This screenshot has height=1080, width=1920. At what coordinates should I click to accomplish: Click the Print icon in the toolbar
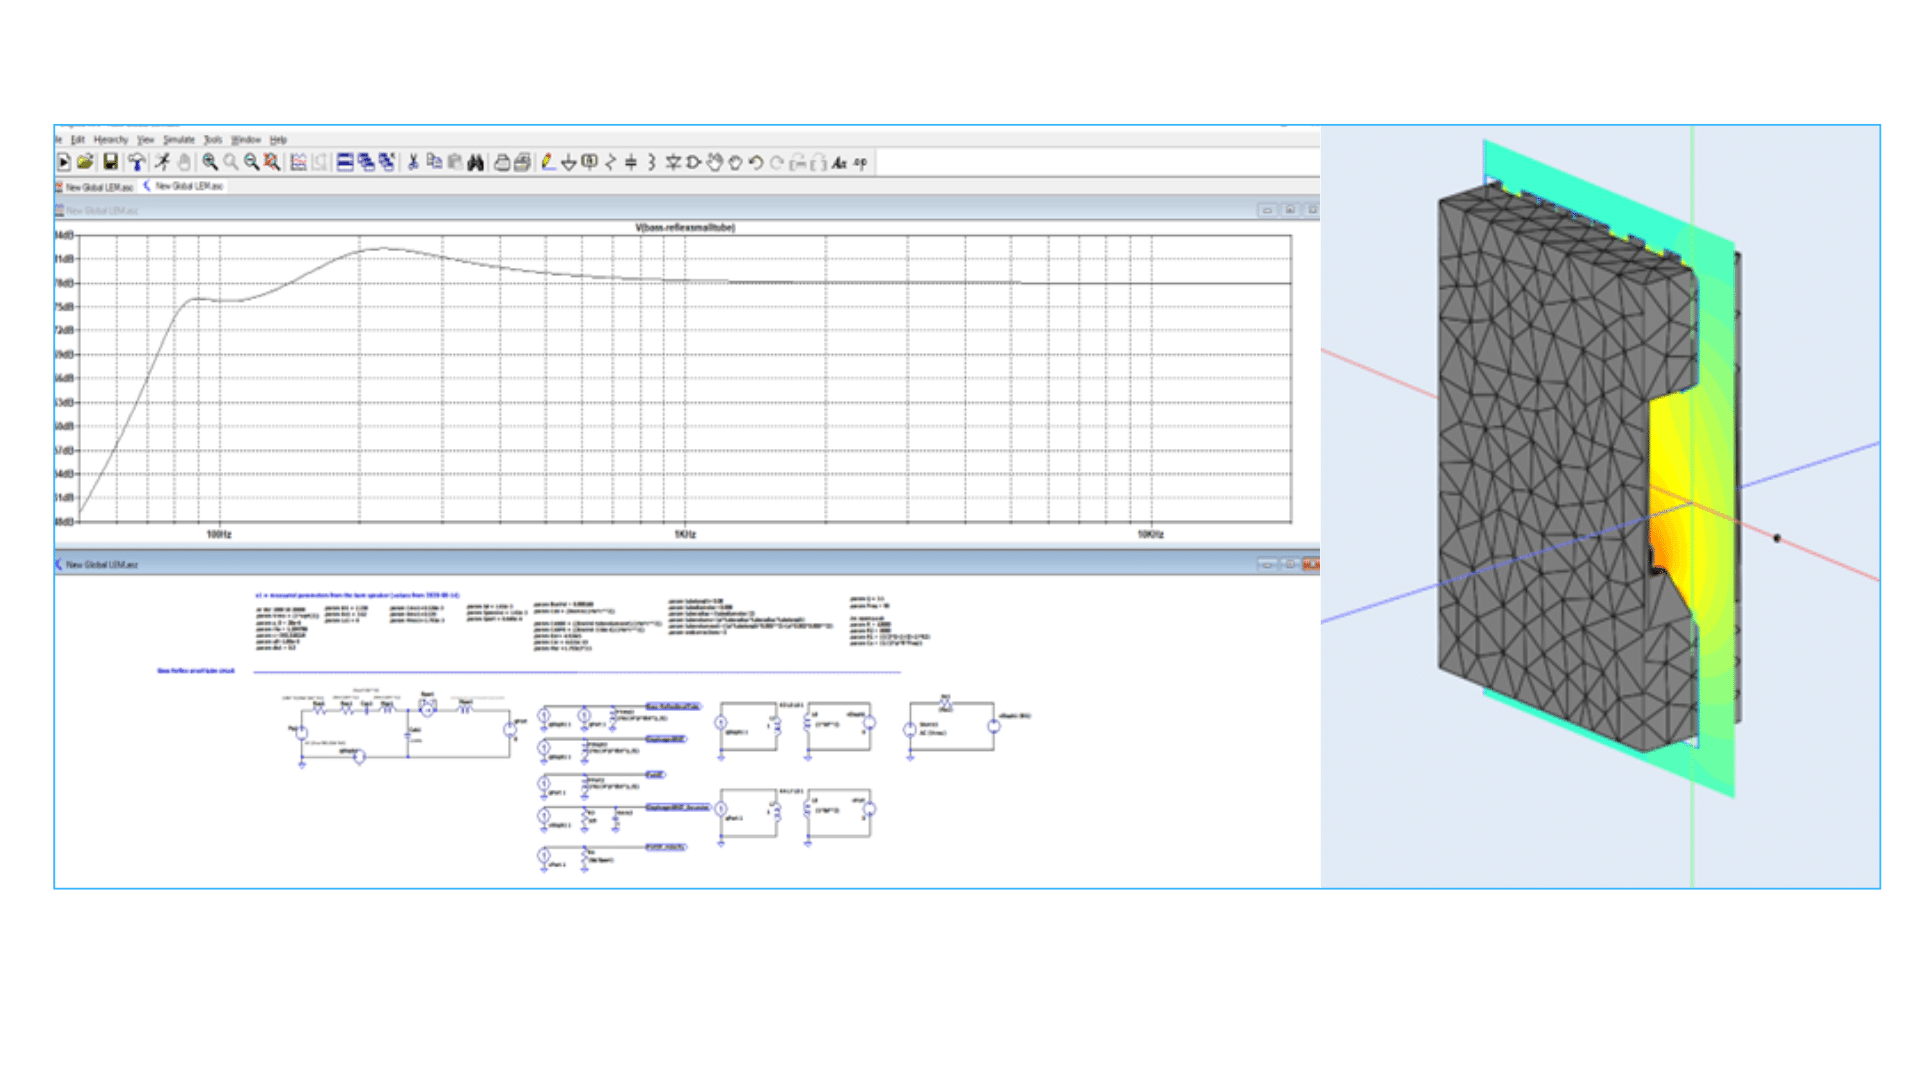point(502,162)
